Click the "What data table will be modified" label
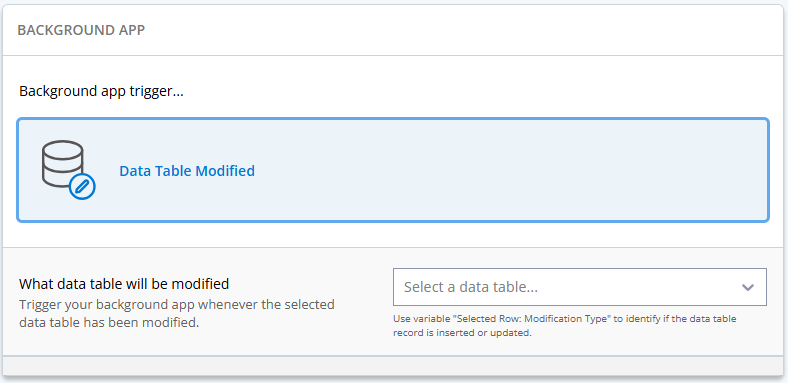 pos(124,284)
